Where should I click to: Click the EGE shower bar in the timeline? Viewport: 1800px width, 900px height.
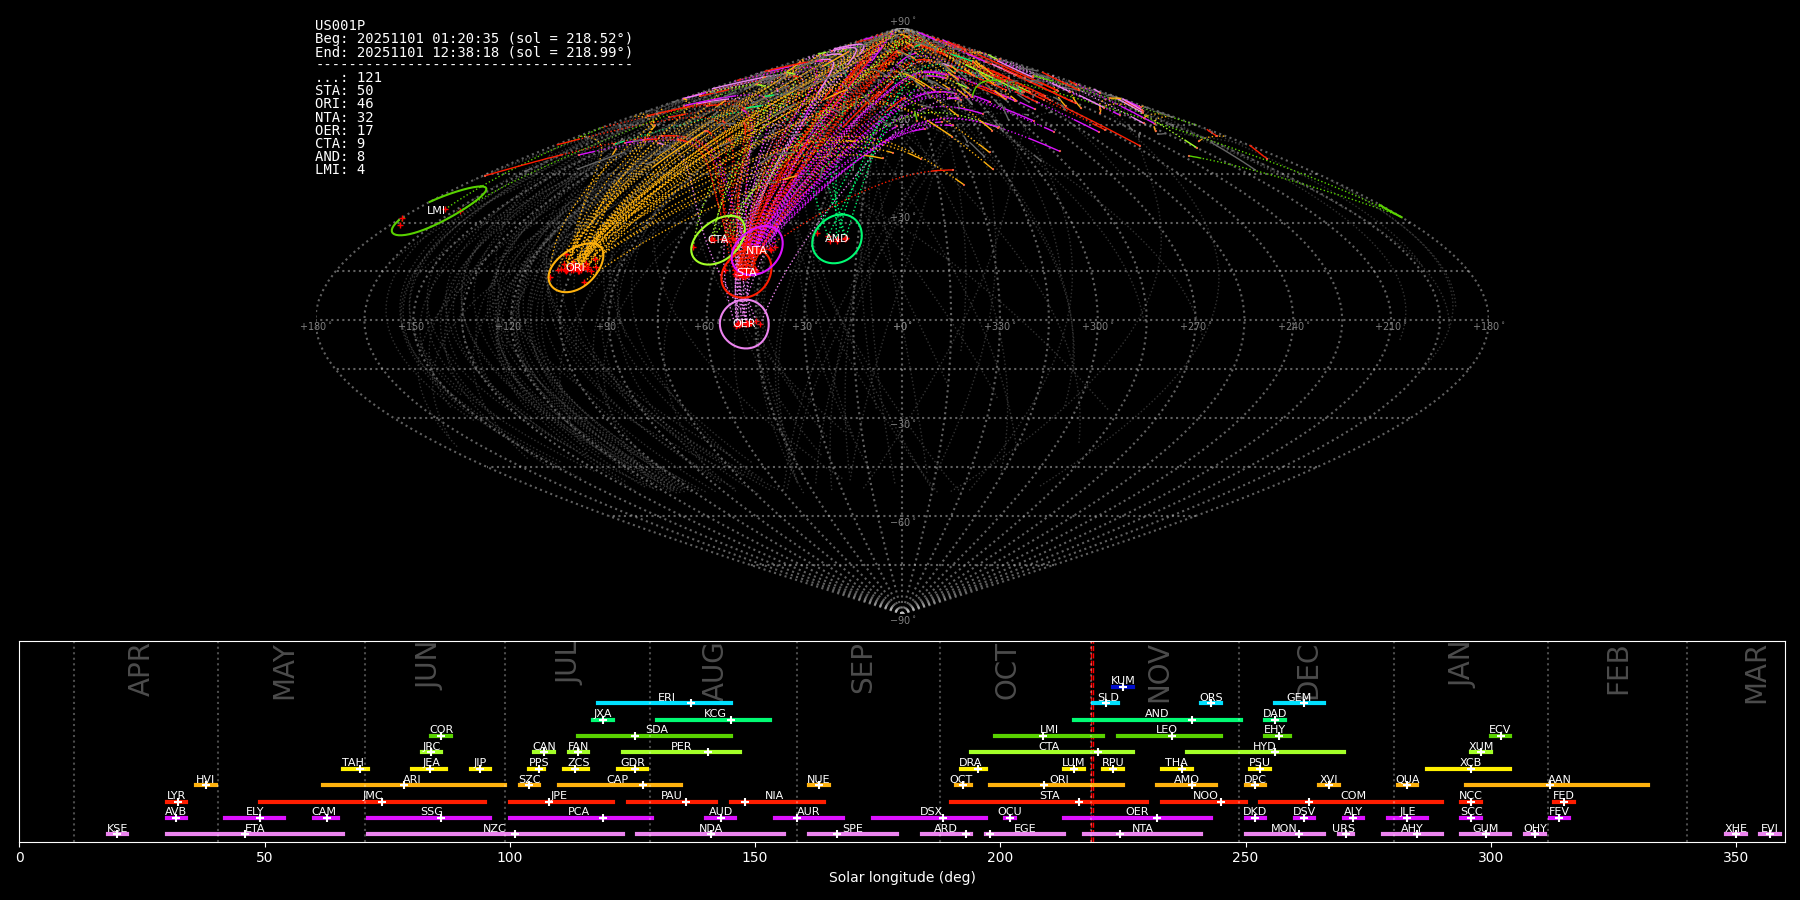1025,834
